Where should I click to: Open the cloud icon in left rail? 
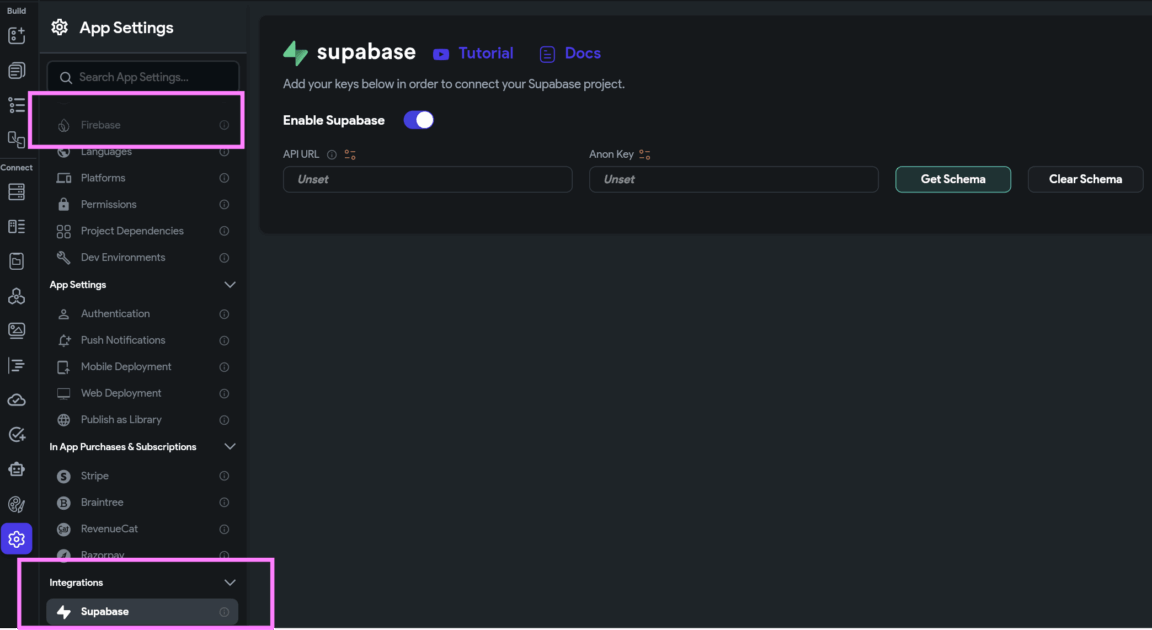16,400
